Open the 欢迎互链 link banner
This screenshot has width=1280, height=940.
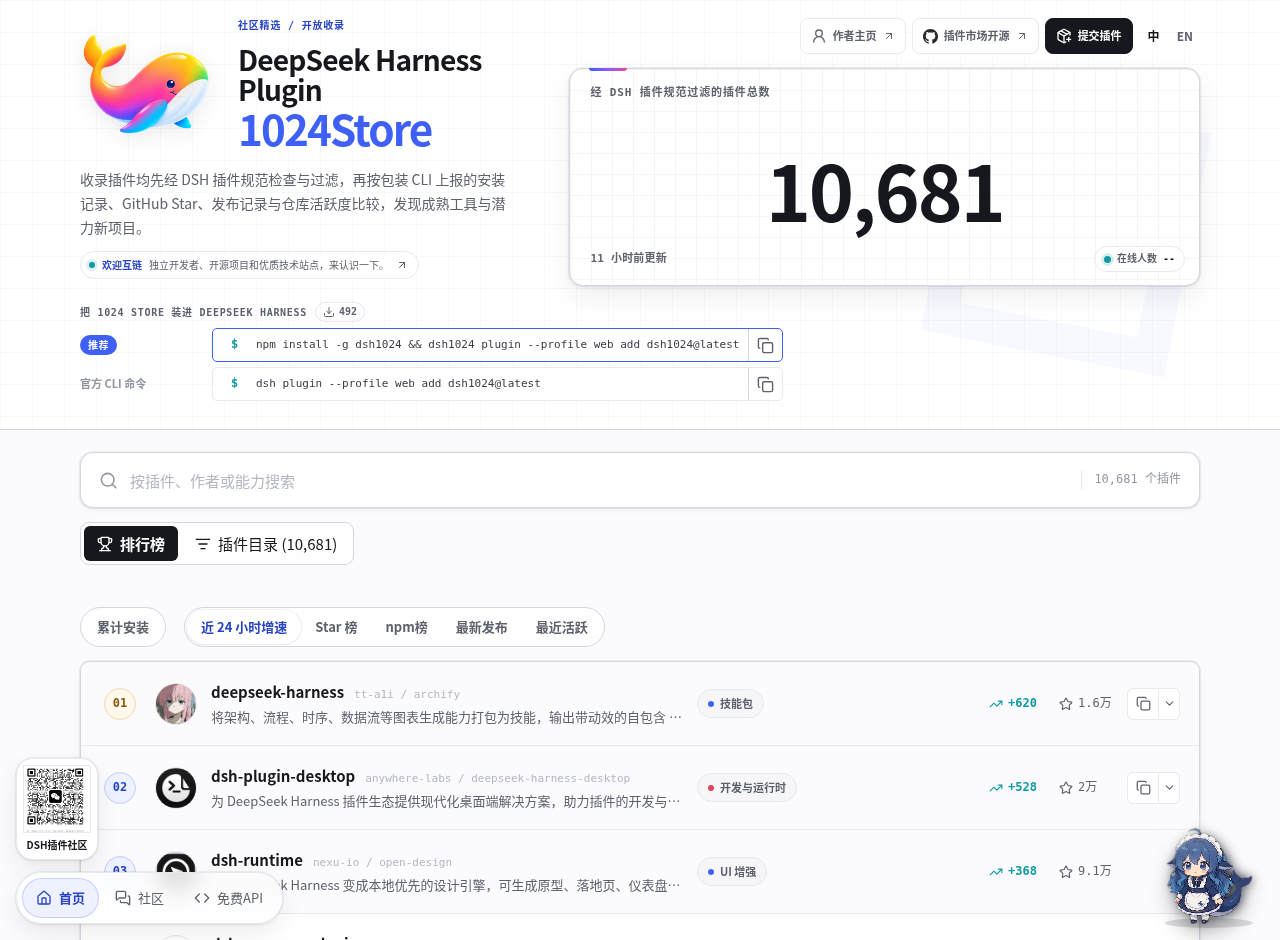click(249, 265)
